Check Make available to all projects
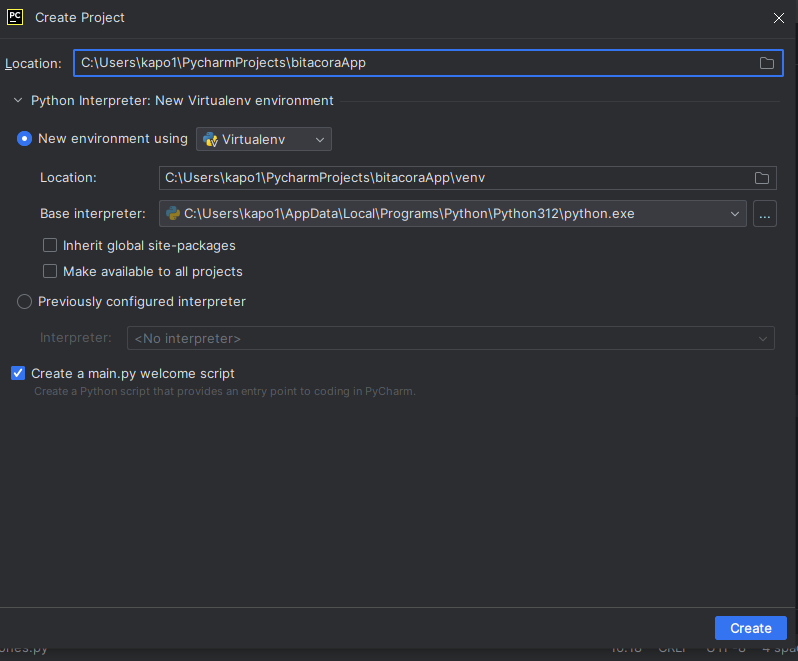The width and height of the screenshot is (798, 661). (50, 271)
